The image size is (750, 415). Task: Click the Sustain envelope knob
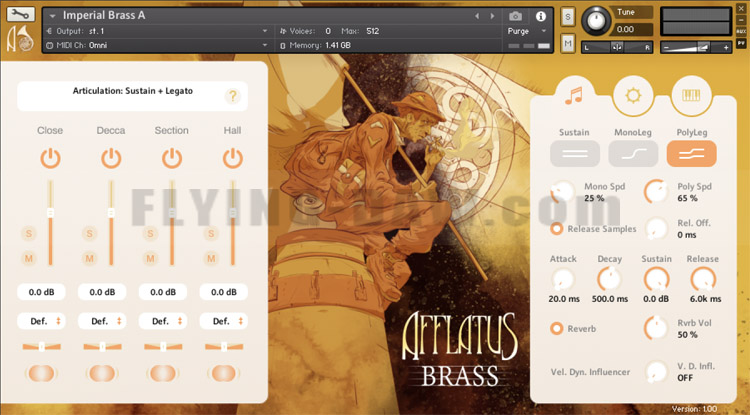[656, 279]
